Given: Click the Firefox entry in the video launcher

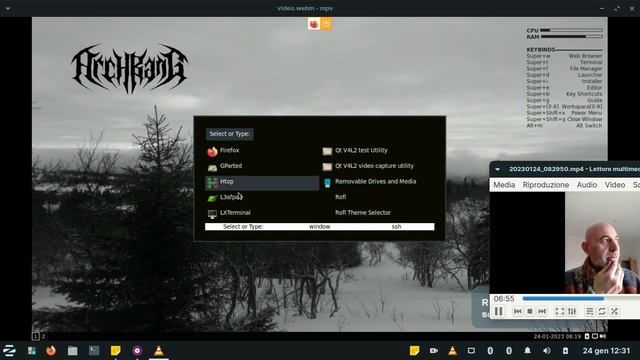Looking at the screenshot, I should click(262, 151).
